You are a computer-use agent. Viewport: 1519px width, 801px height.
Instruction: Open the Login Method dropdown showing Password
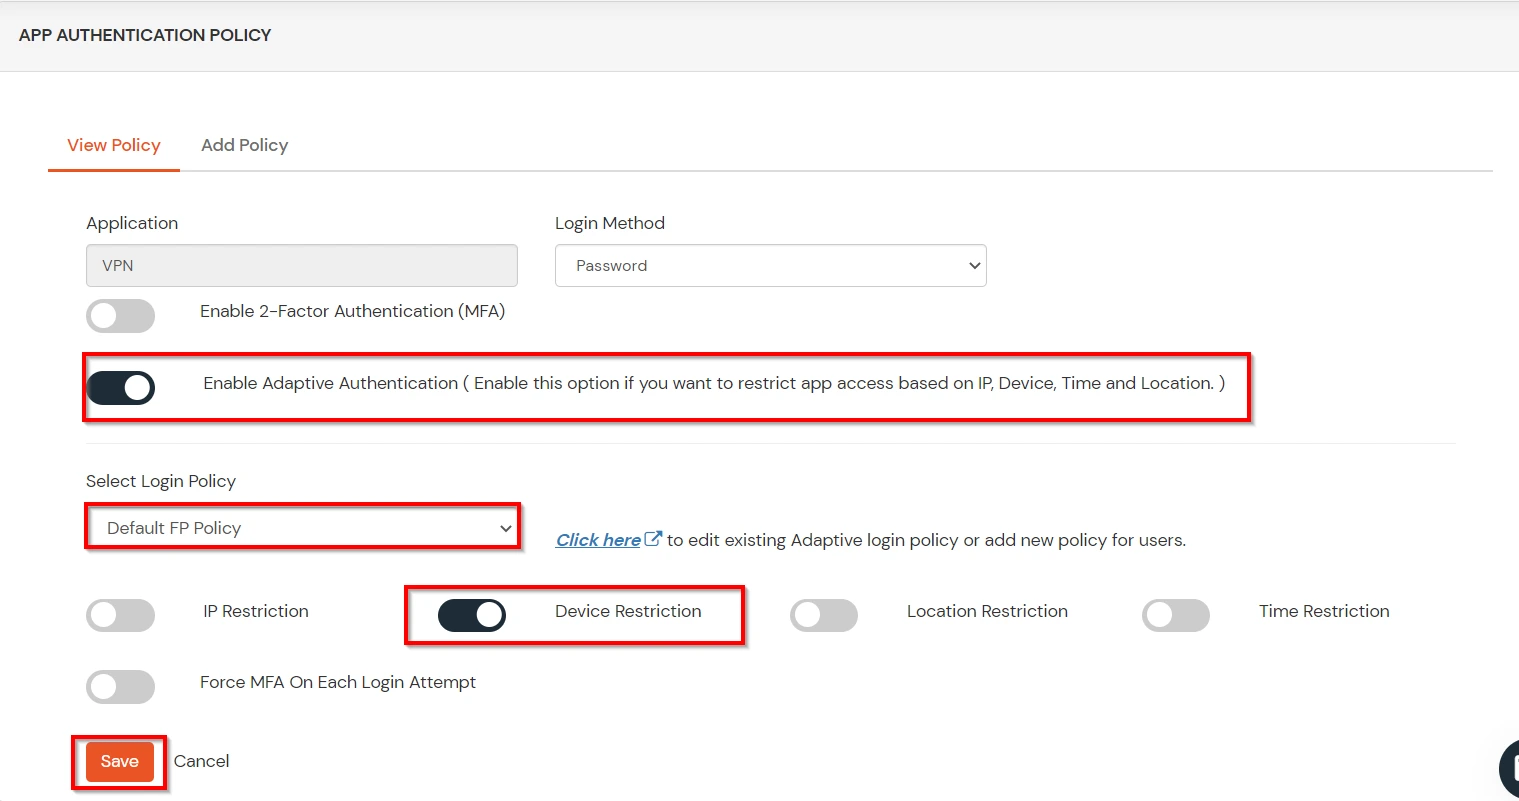pyautogui.click(x=771, y=266)
